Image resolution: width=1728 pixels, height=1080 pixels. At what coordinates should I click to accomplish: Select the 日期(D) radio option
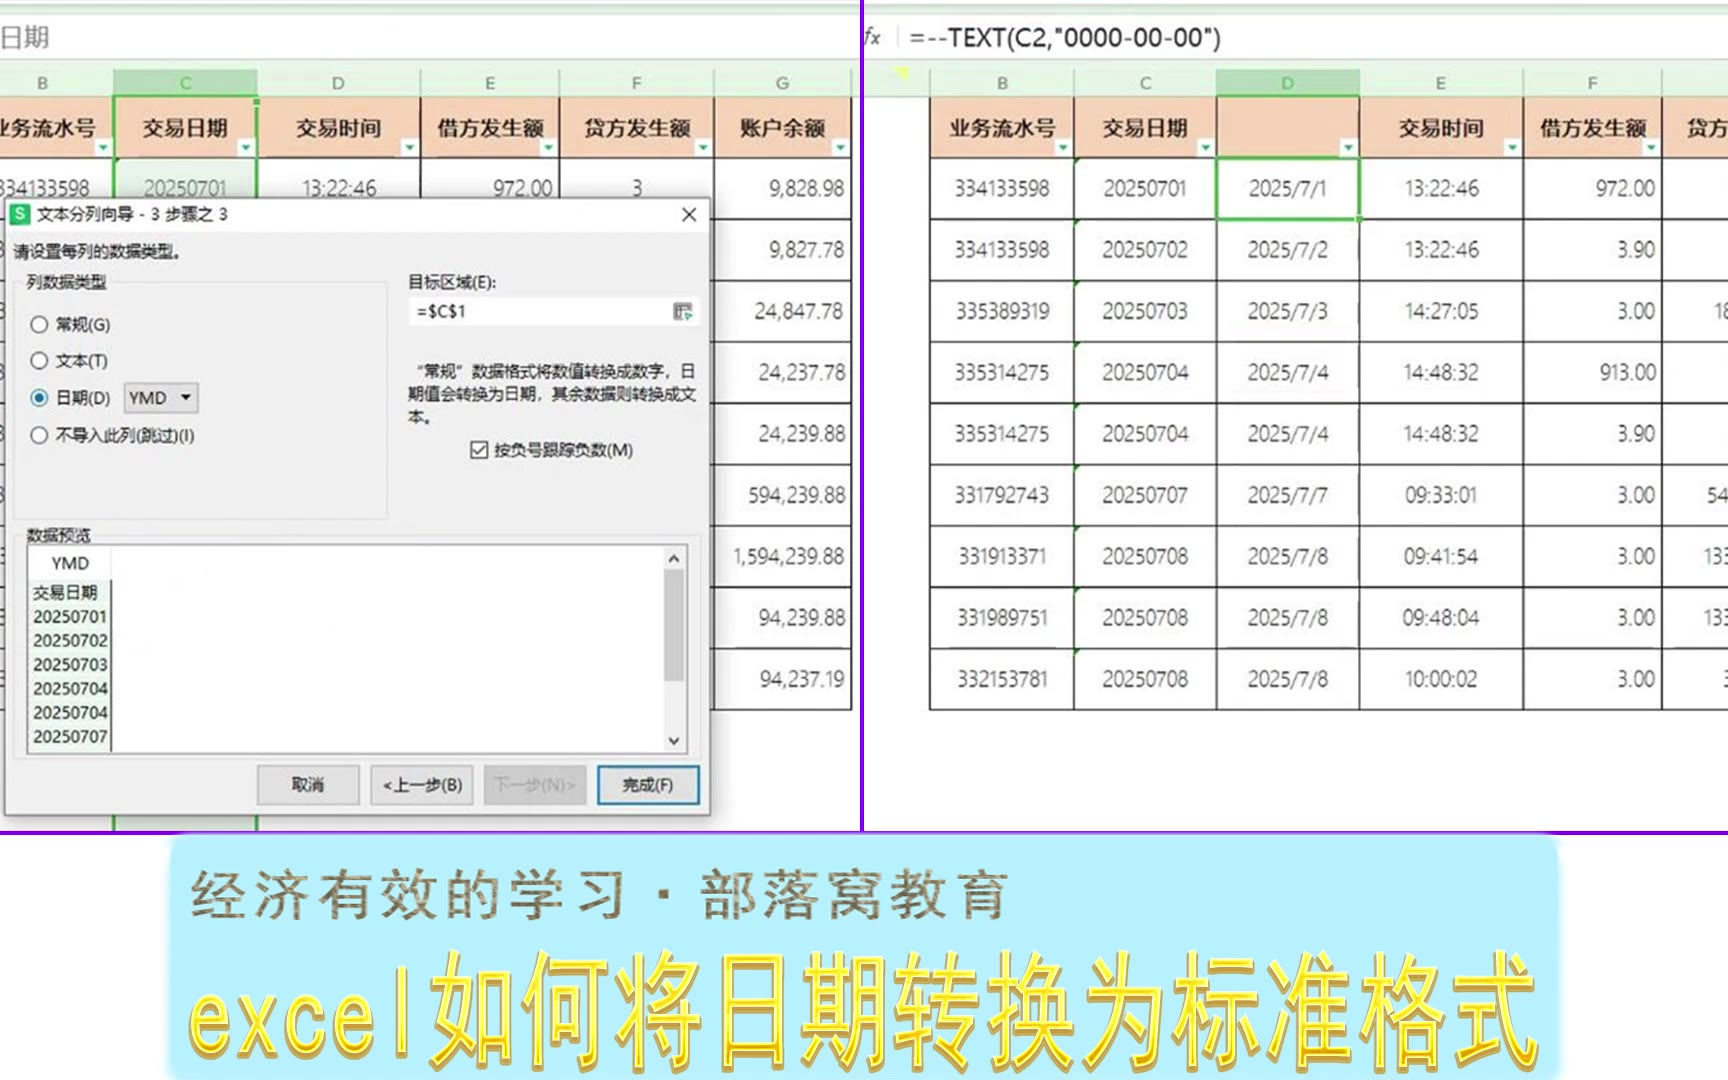click(x=39, y=398)
